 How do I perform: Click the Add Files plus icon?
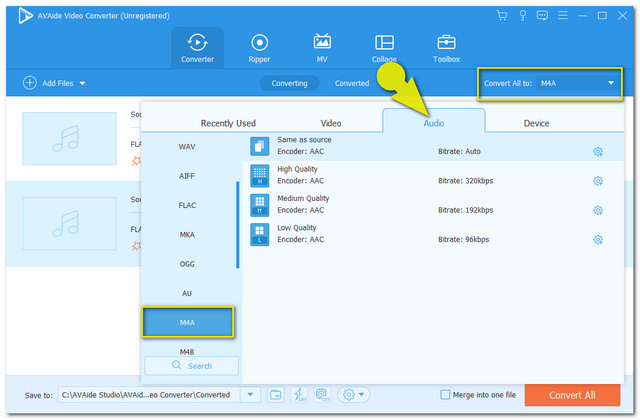click(x=29, y=83)
